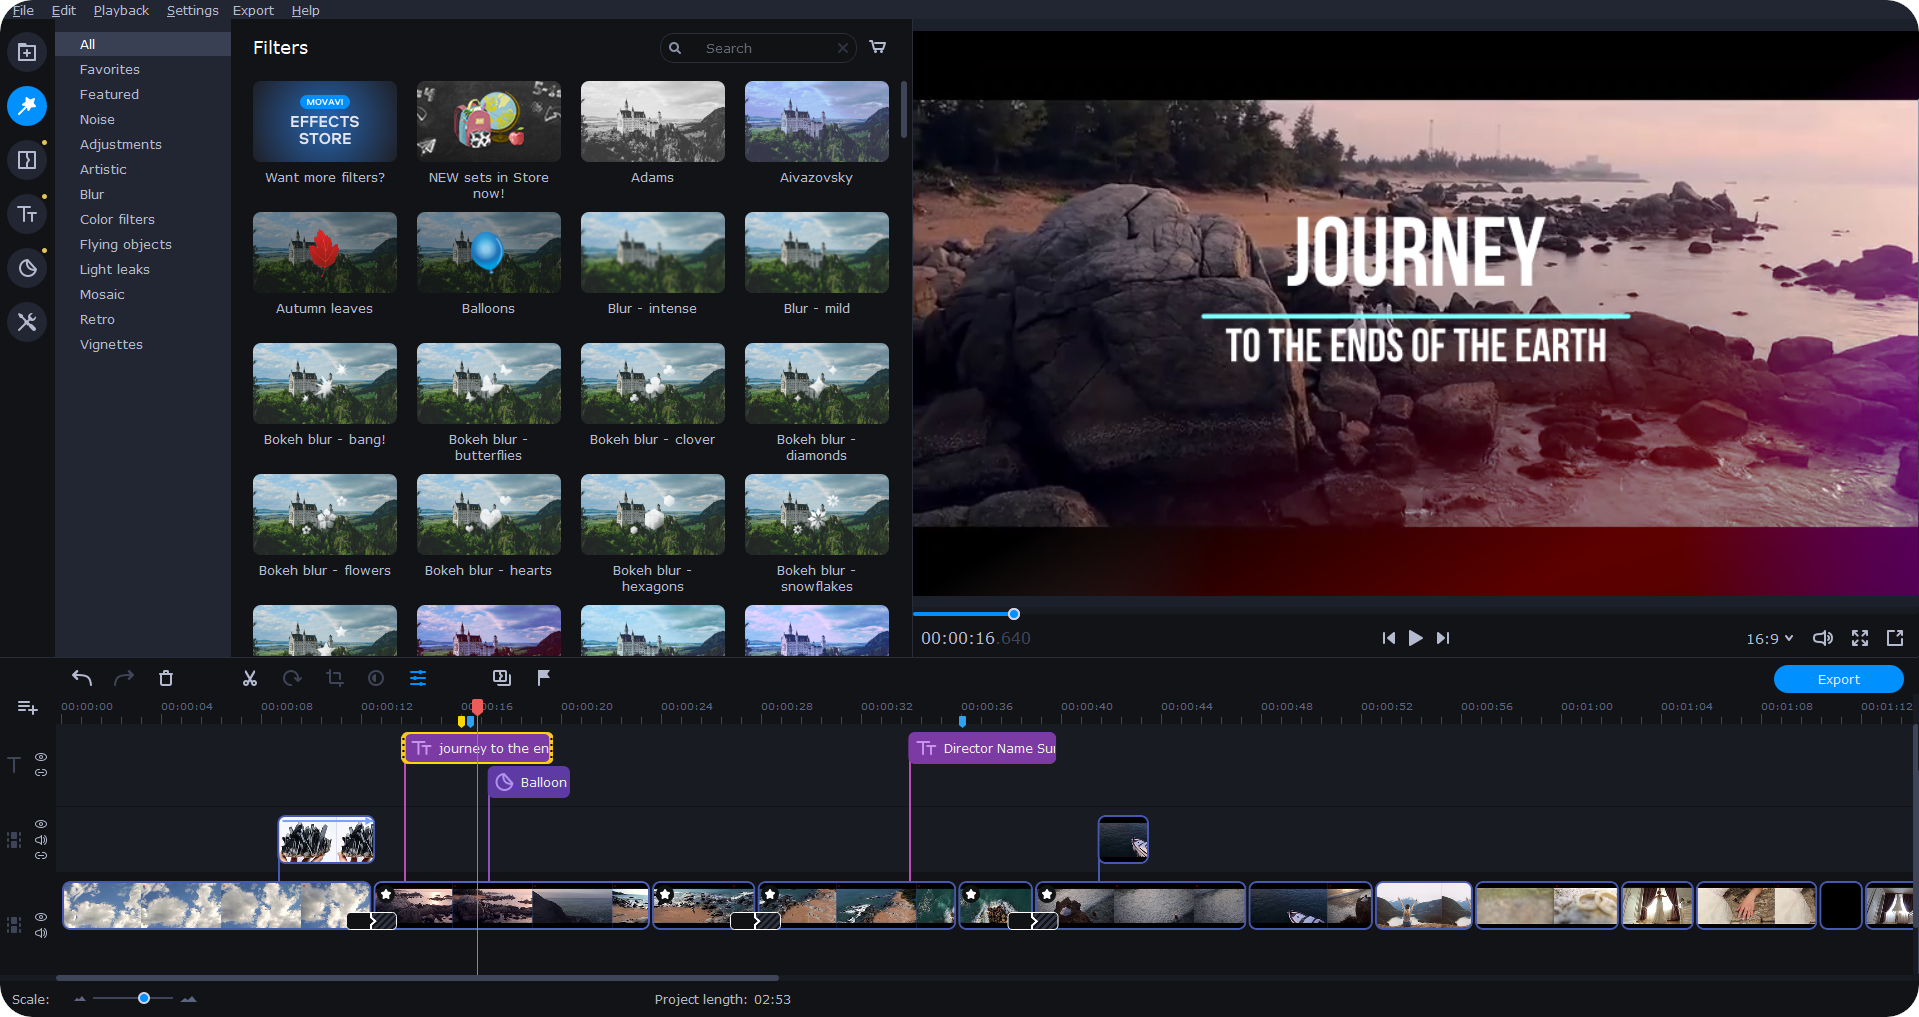Add a timeline marker flag
1919x1017 pixels.
pyautogui.click(x=544, y=678)
